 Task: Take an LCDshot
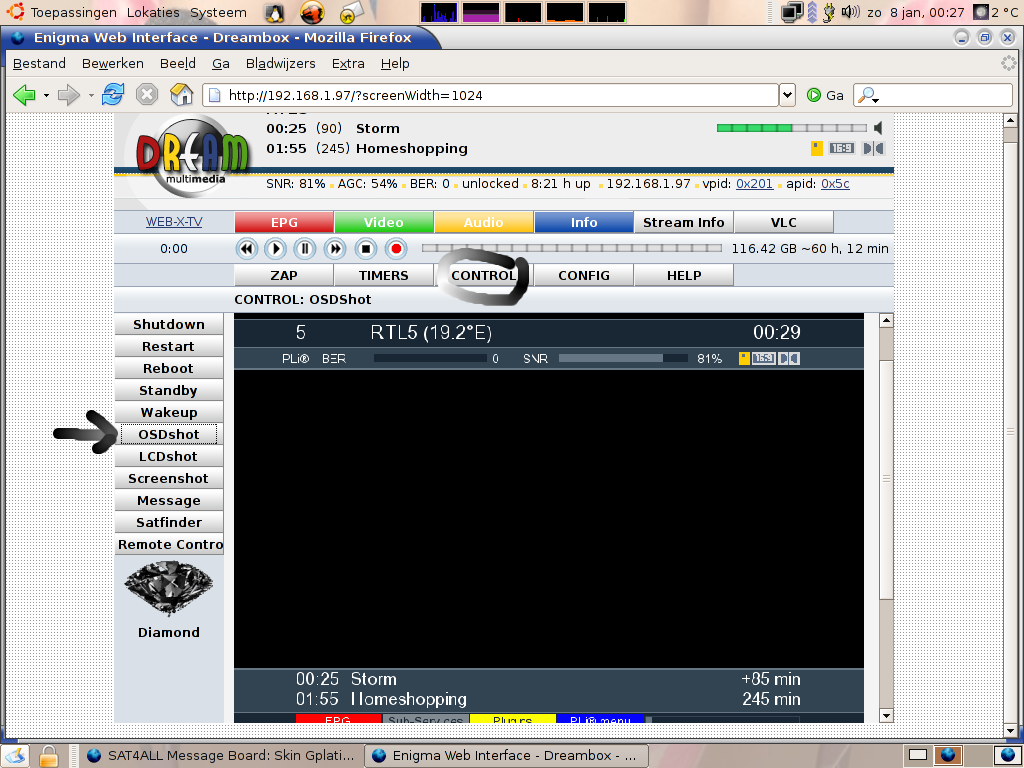point(168,456)
